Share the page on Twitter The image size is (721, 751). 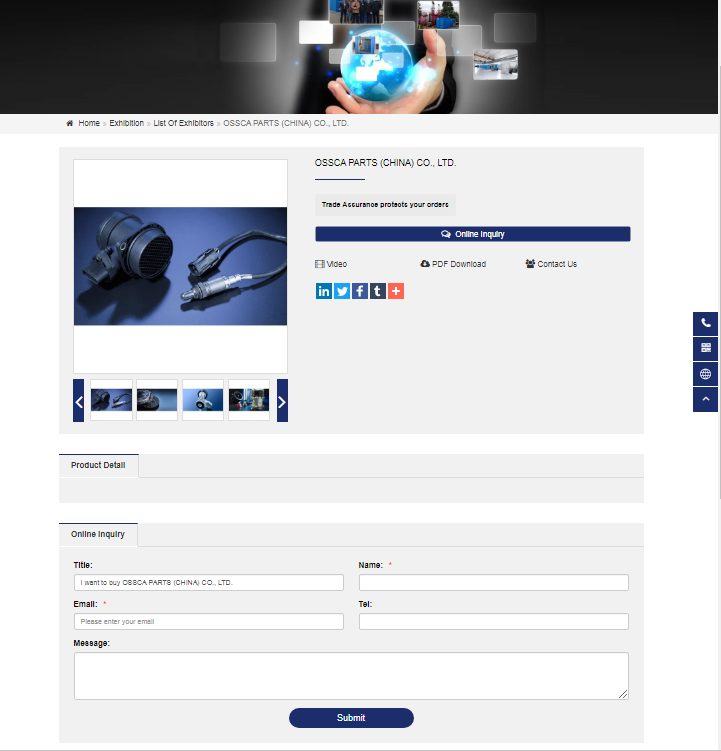[342, 291]
